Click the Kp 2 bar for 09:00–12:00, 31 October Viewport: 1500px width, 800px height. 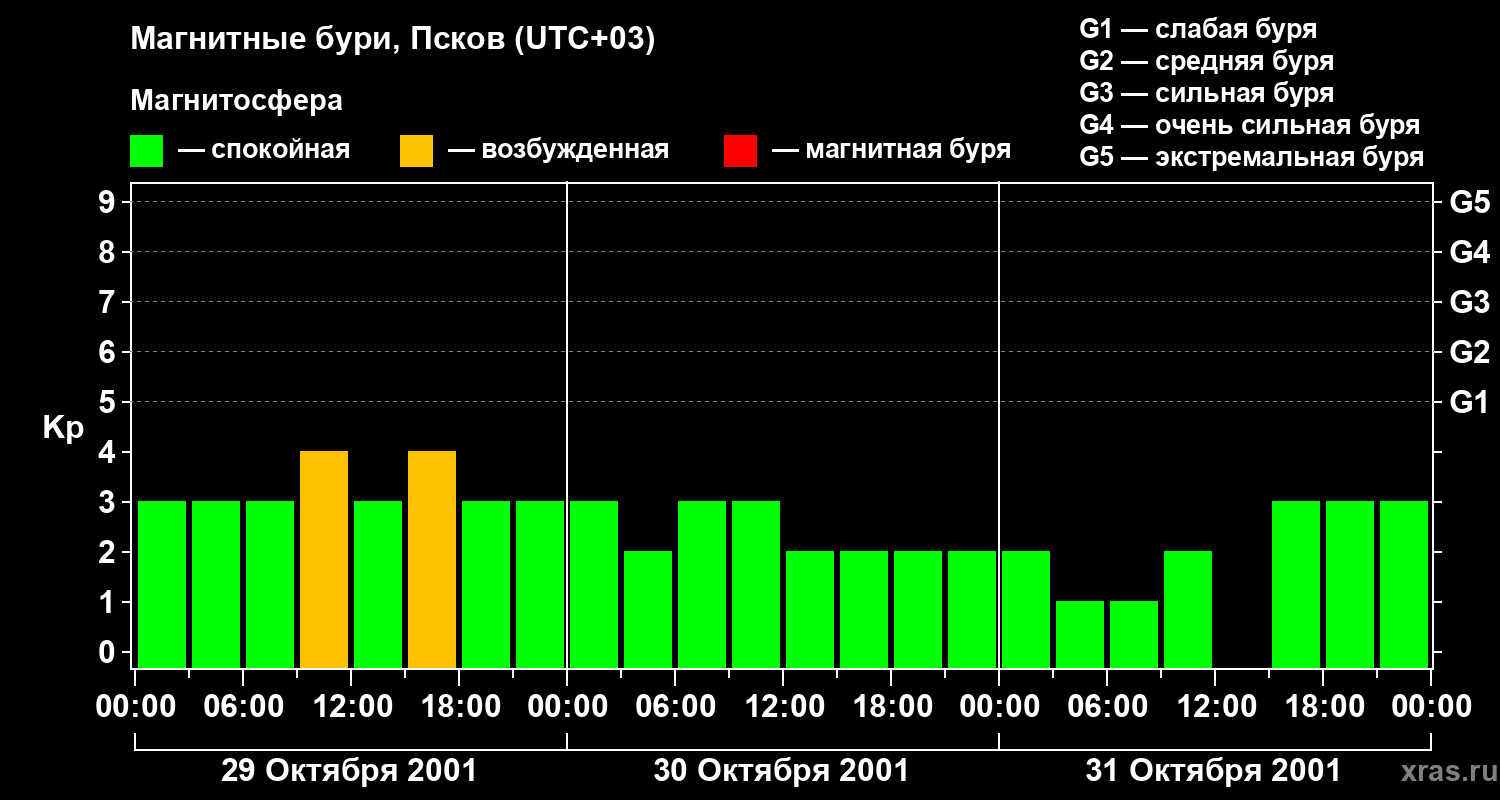1188,609
